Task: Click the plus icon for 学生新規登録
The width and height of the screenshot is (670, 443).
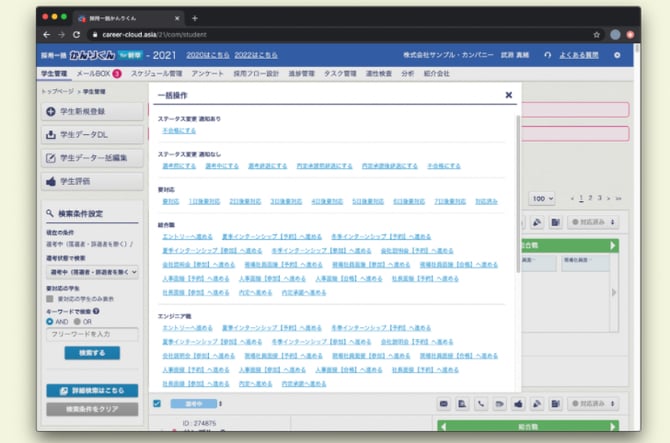Action: (52, 112)
